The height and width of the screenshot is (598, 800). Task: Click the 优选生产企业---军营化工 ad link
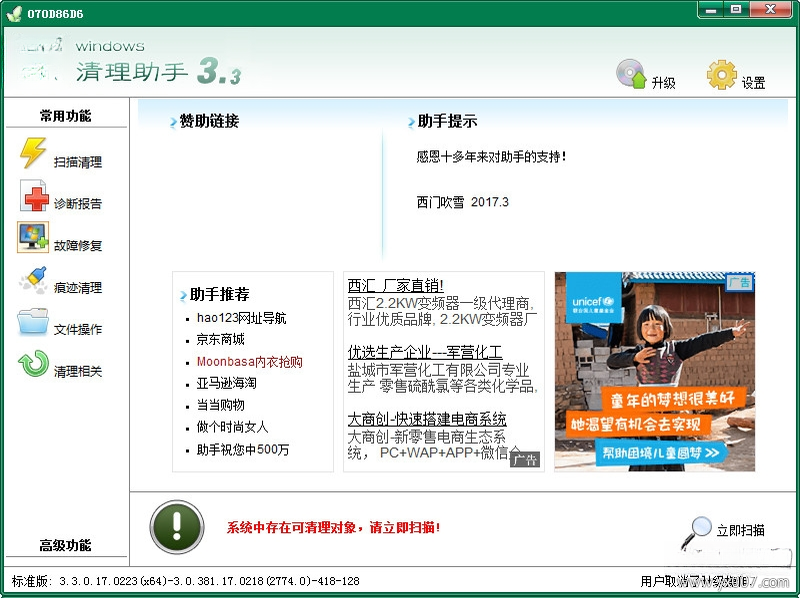[x=425, y=352]
